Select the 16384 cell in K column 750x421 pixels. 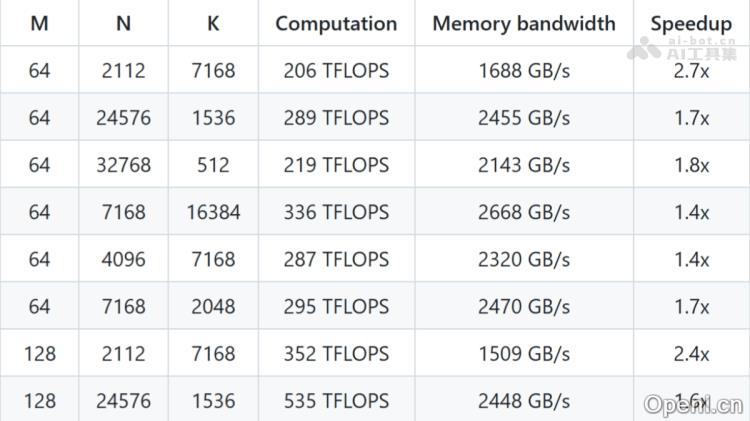click(213, 212)
